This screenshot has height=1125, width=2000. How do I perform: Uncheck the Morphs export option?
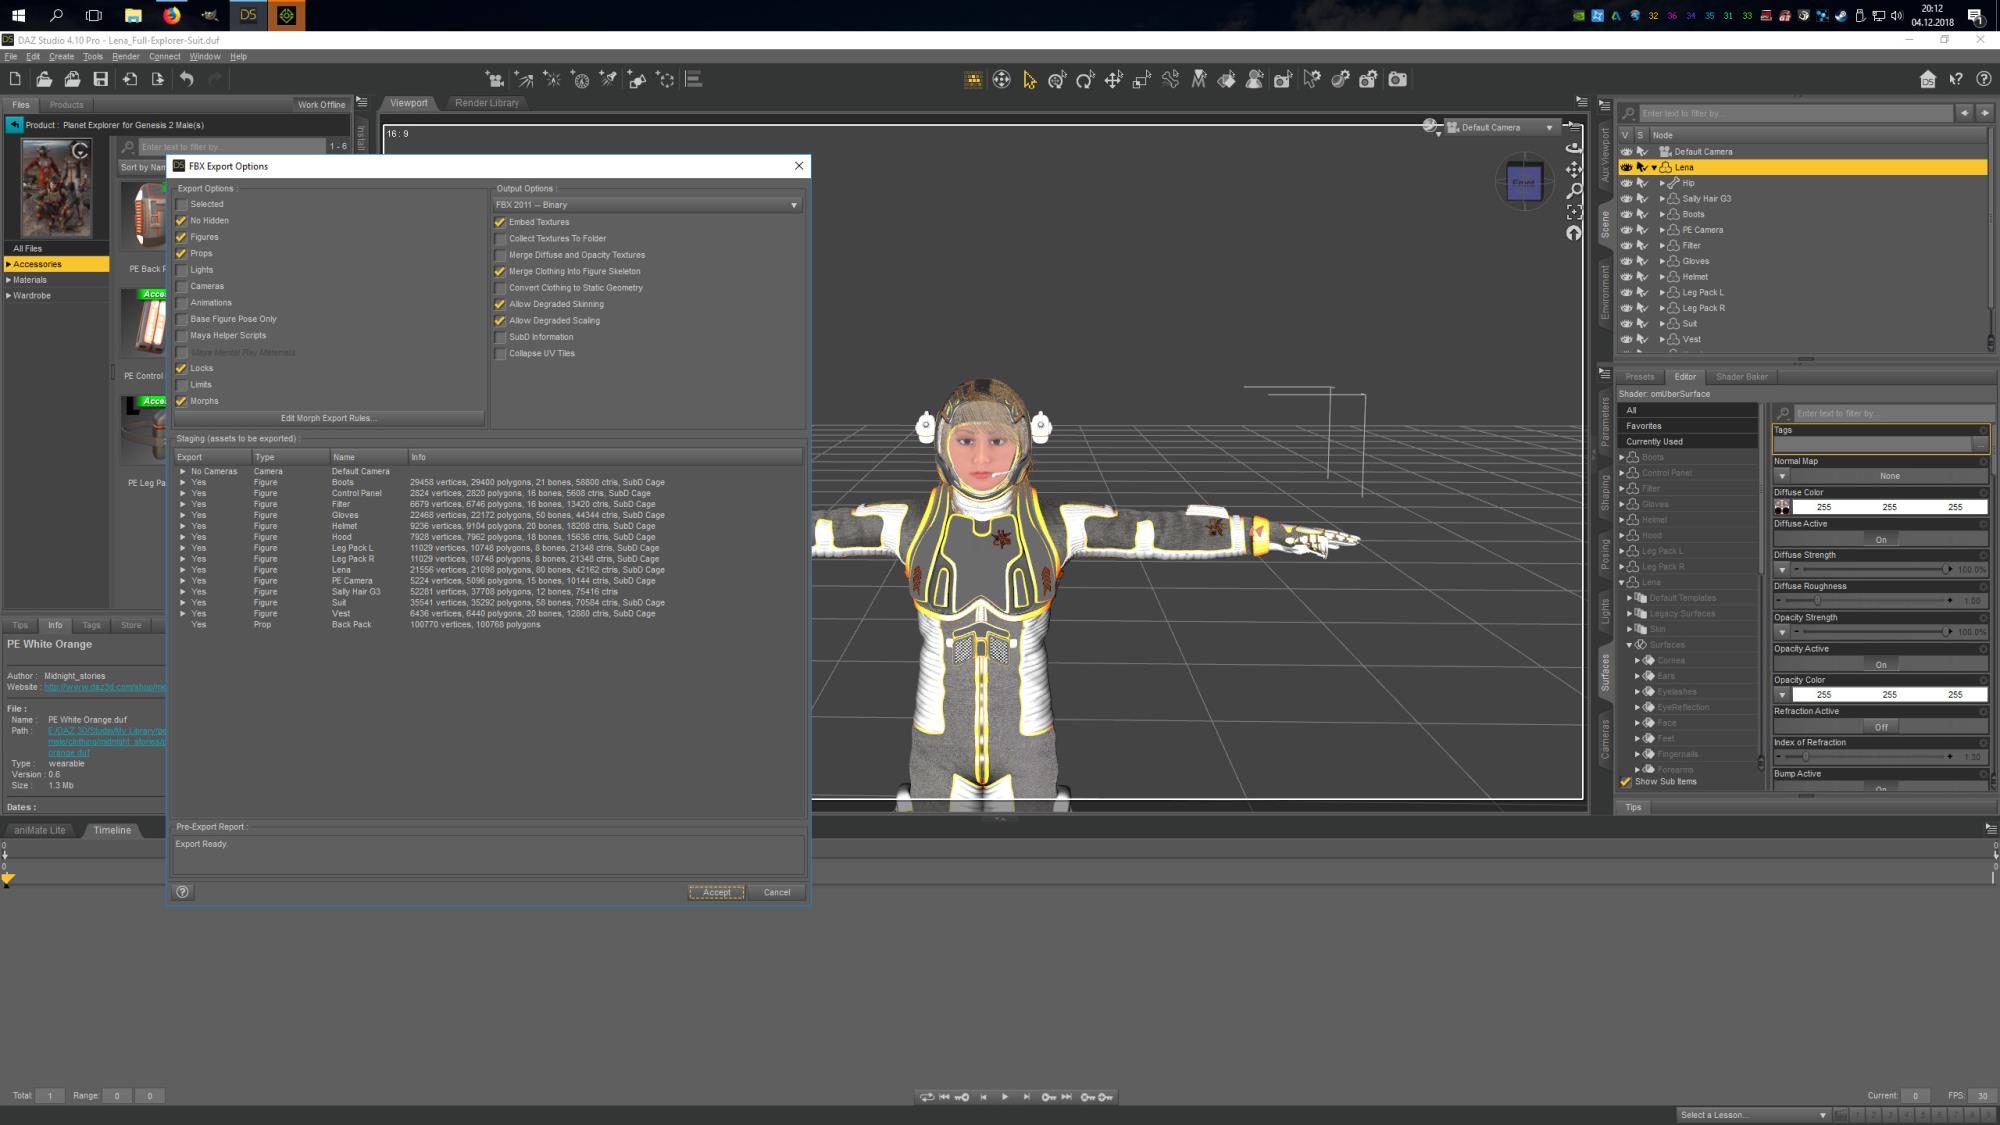point(181,401)
